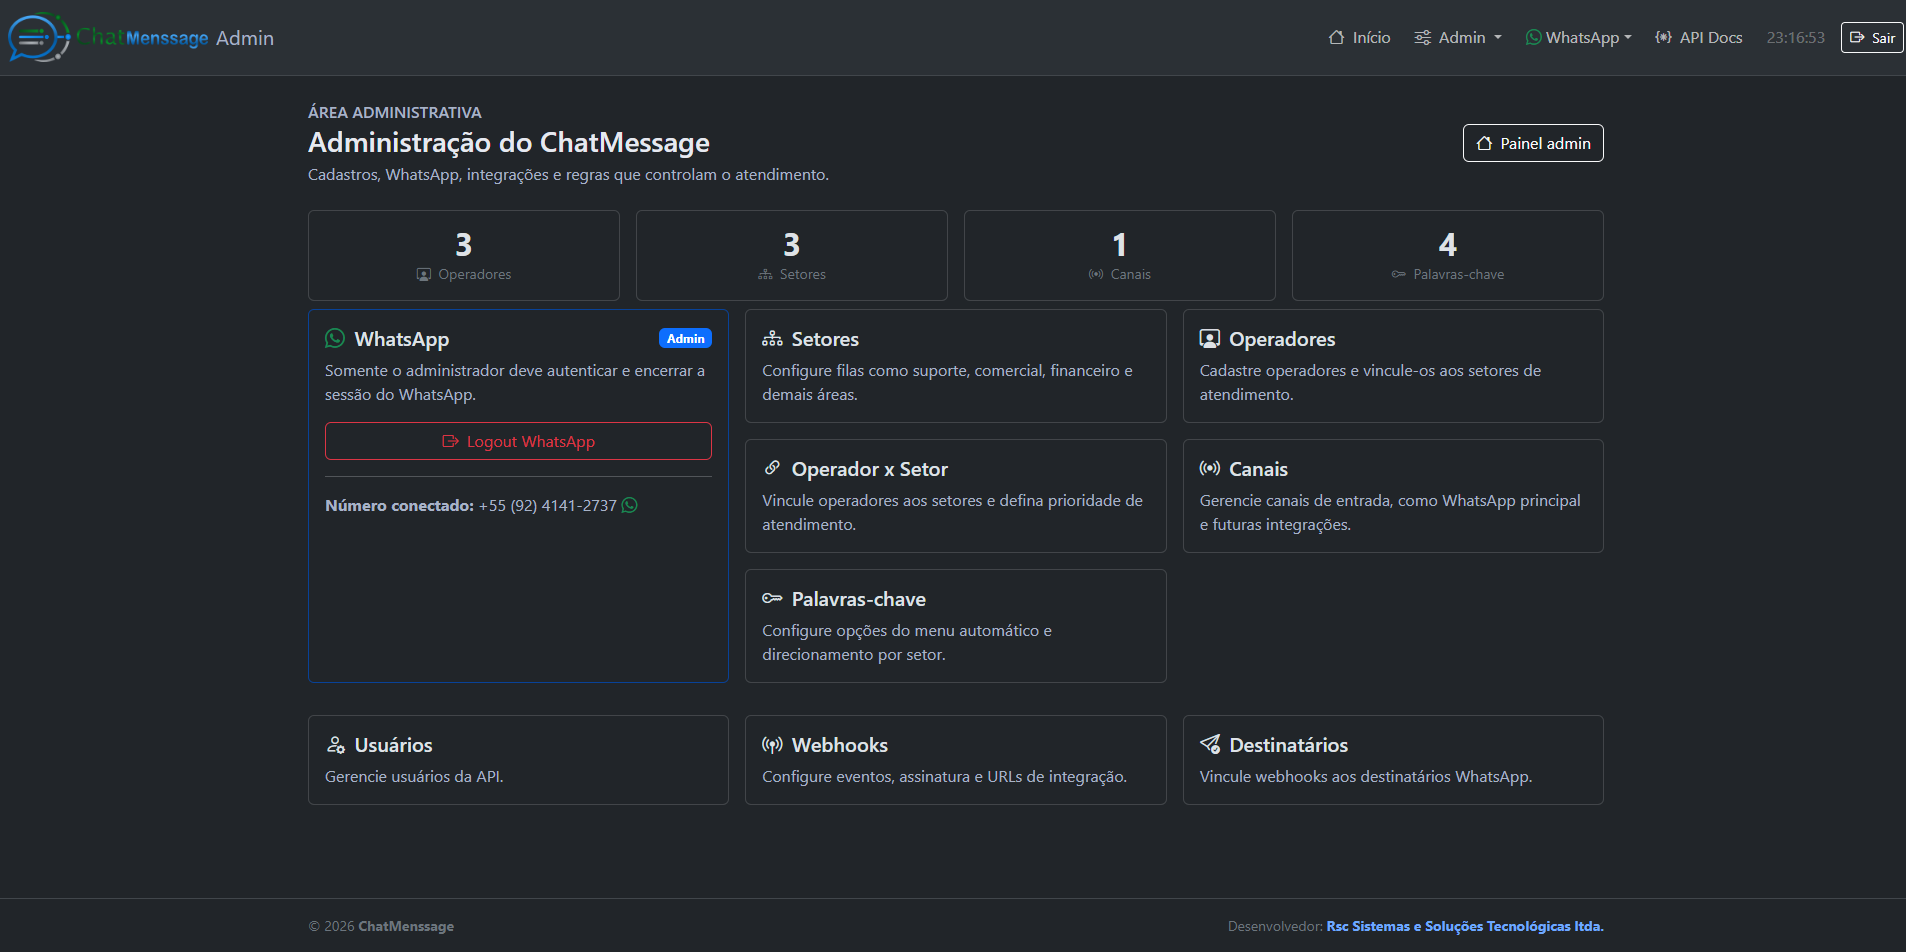This screenshot has height=952, width=1906.
Task: Click the link icon on Operador x Setor
Action: 772,468
